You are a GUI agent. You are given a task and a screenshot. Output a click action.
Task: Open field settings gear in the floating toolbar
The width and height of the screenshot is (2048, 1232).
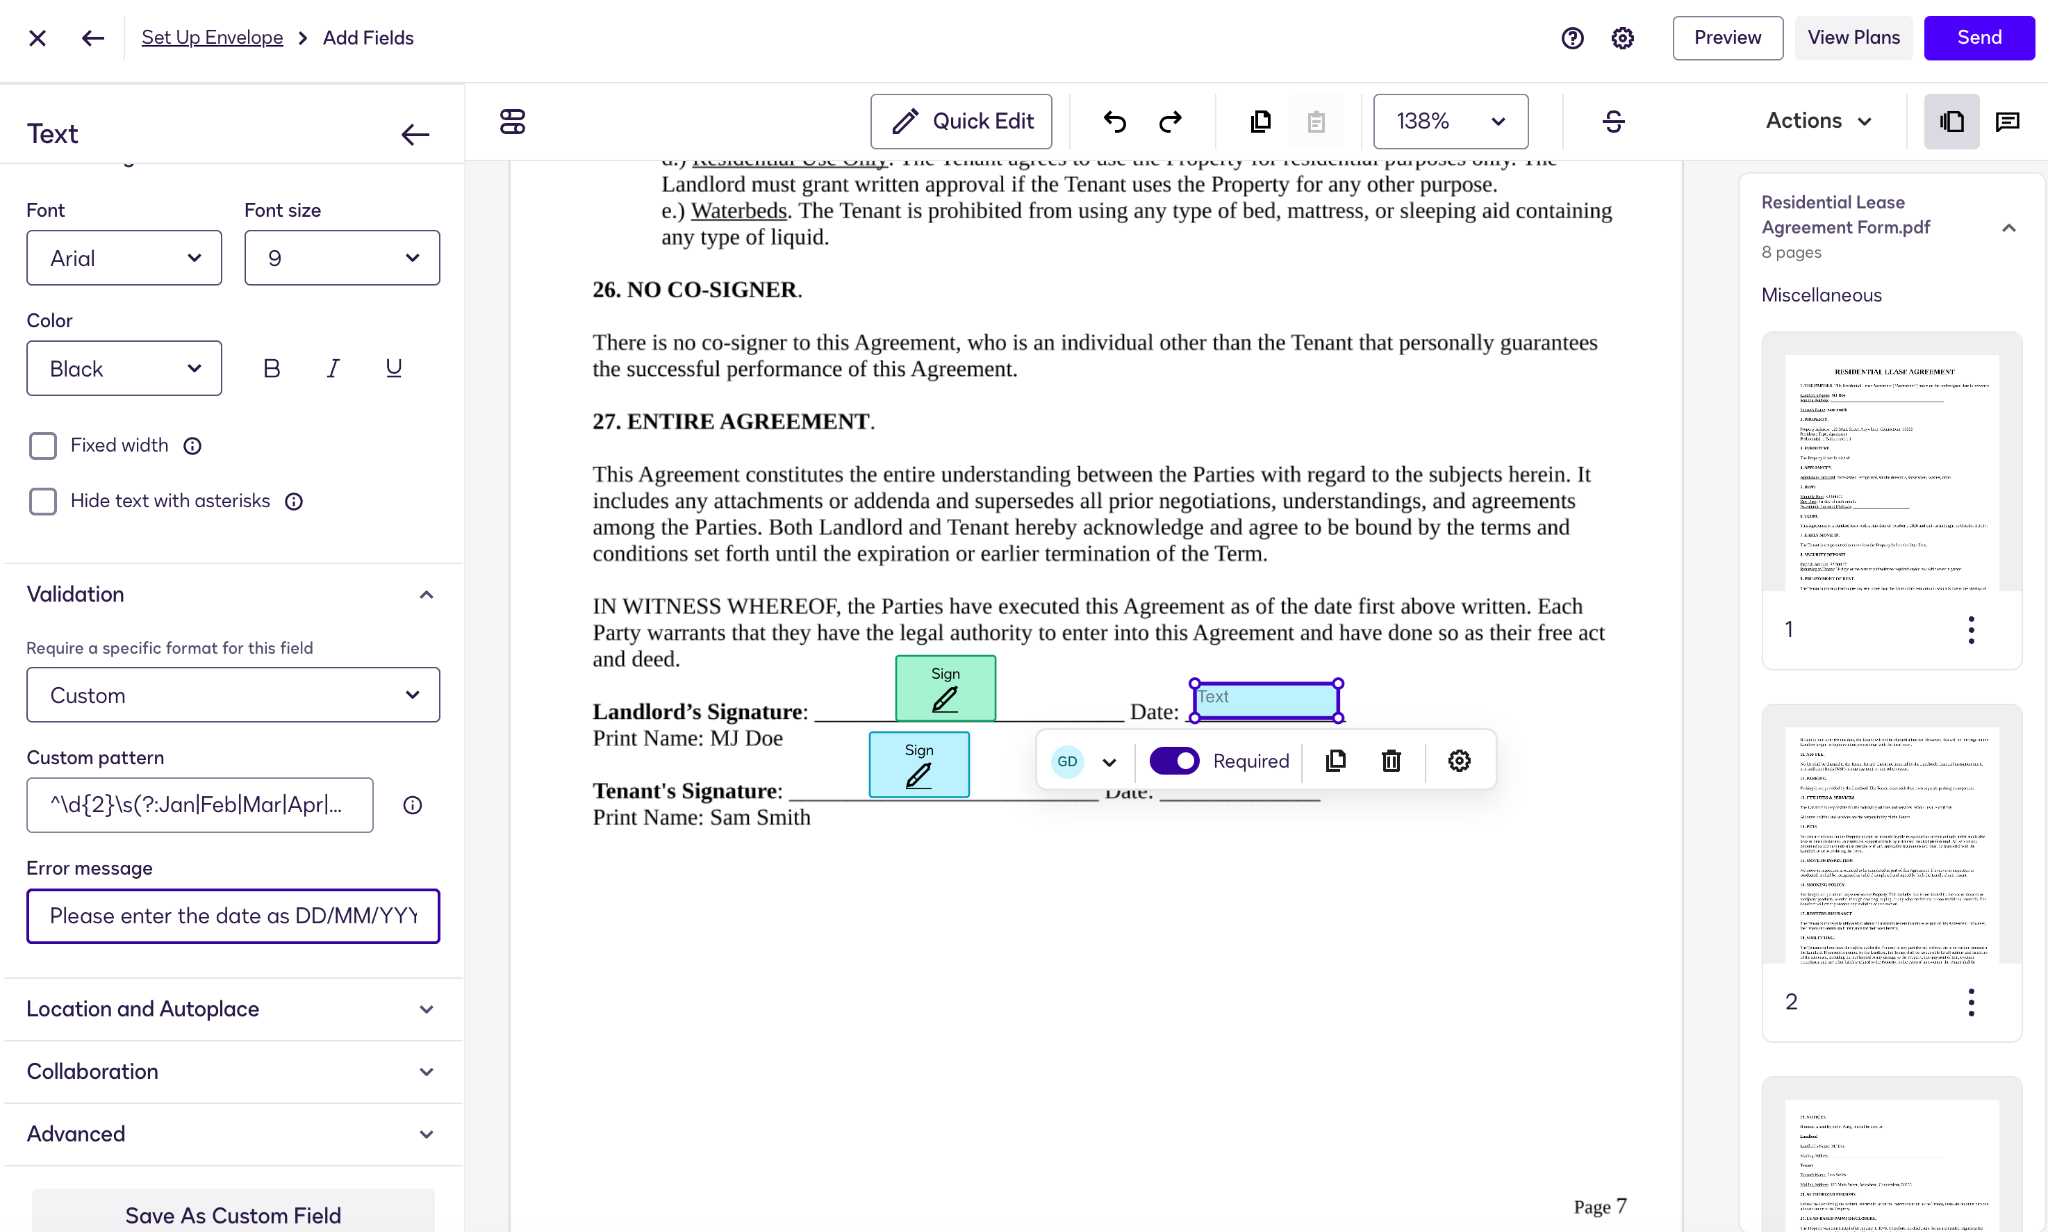coord(1459,761)
